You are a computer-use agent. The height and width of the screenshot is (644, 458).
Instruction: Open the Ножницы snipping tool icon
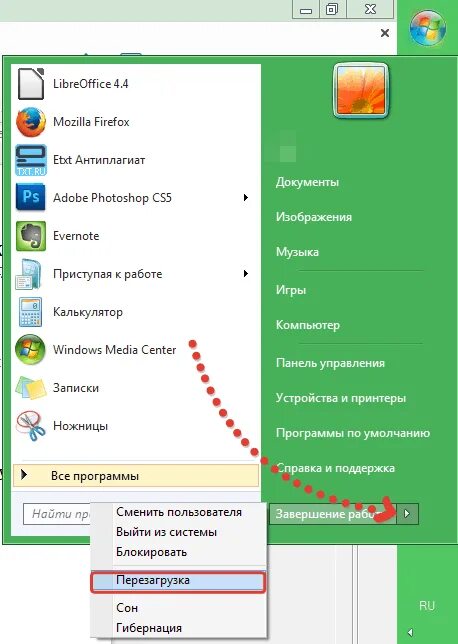click(x=31, y=426)
